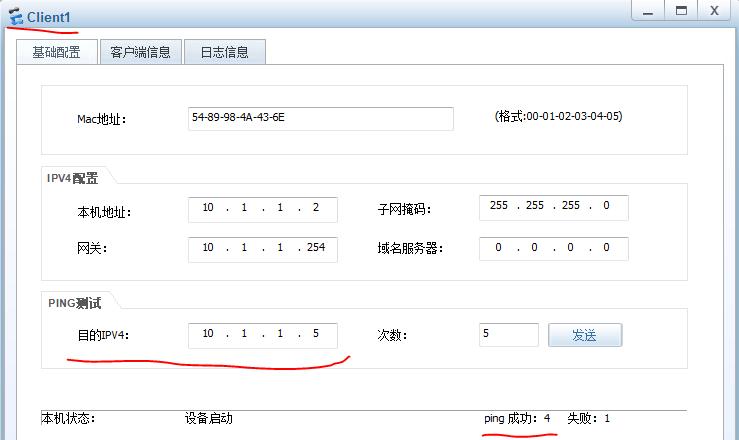Switch to the 基础配置 tab
Viewport: 739px width, 440px height.
point(57,52)
